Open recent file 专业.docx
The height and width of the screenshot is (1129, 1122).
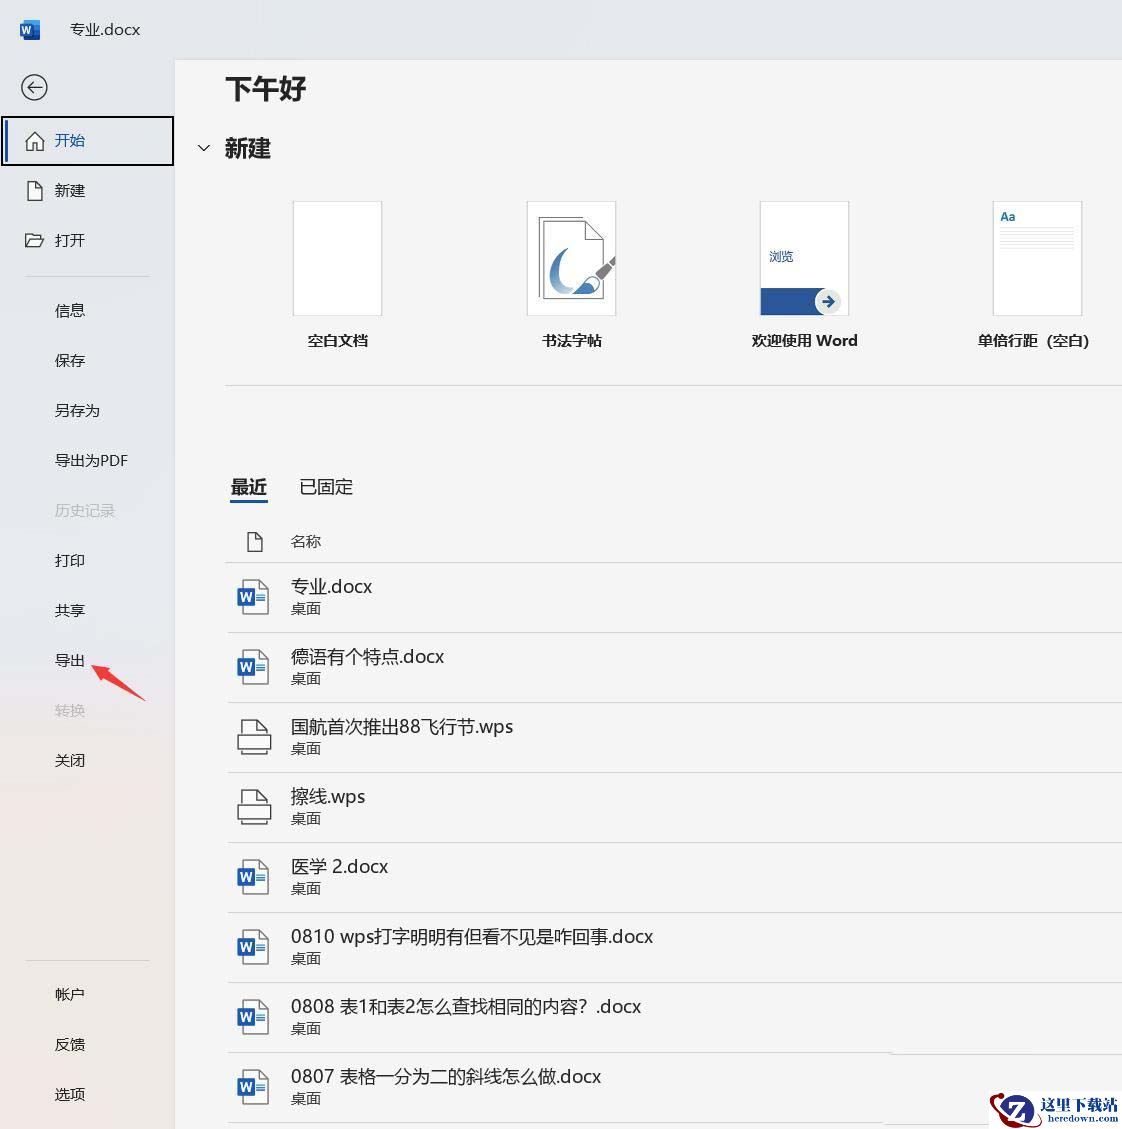coord(674,598)
